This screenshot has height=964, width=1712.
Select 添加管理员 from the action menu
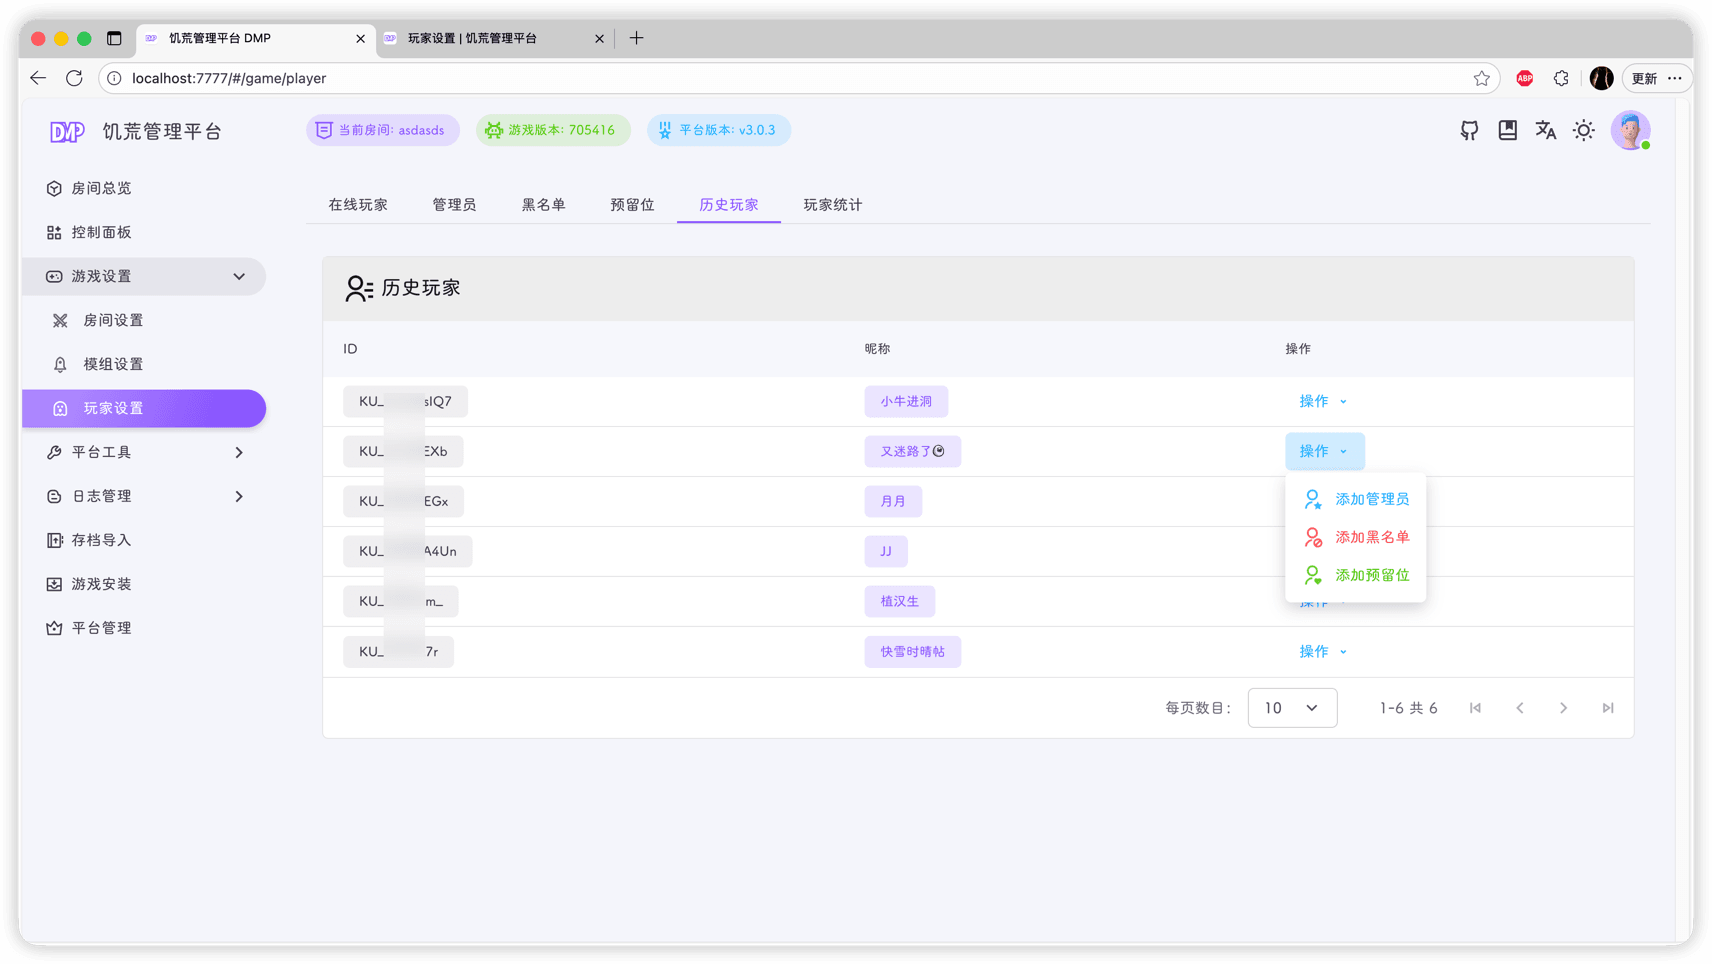tap(1373, 498)
